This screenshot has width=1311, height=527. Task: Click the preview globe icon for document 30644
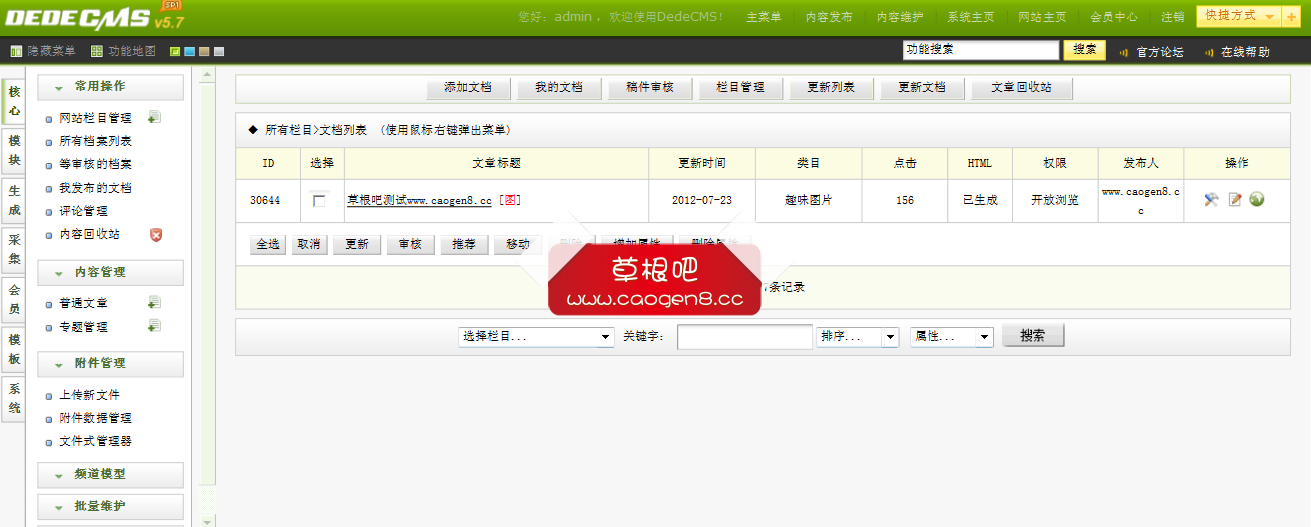1257,200
